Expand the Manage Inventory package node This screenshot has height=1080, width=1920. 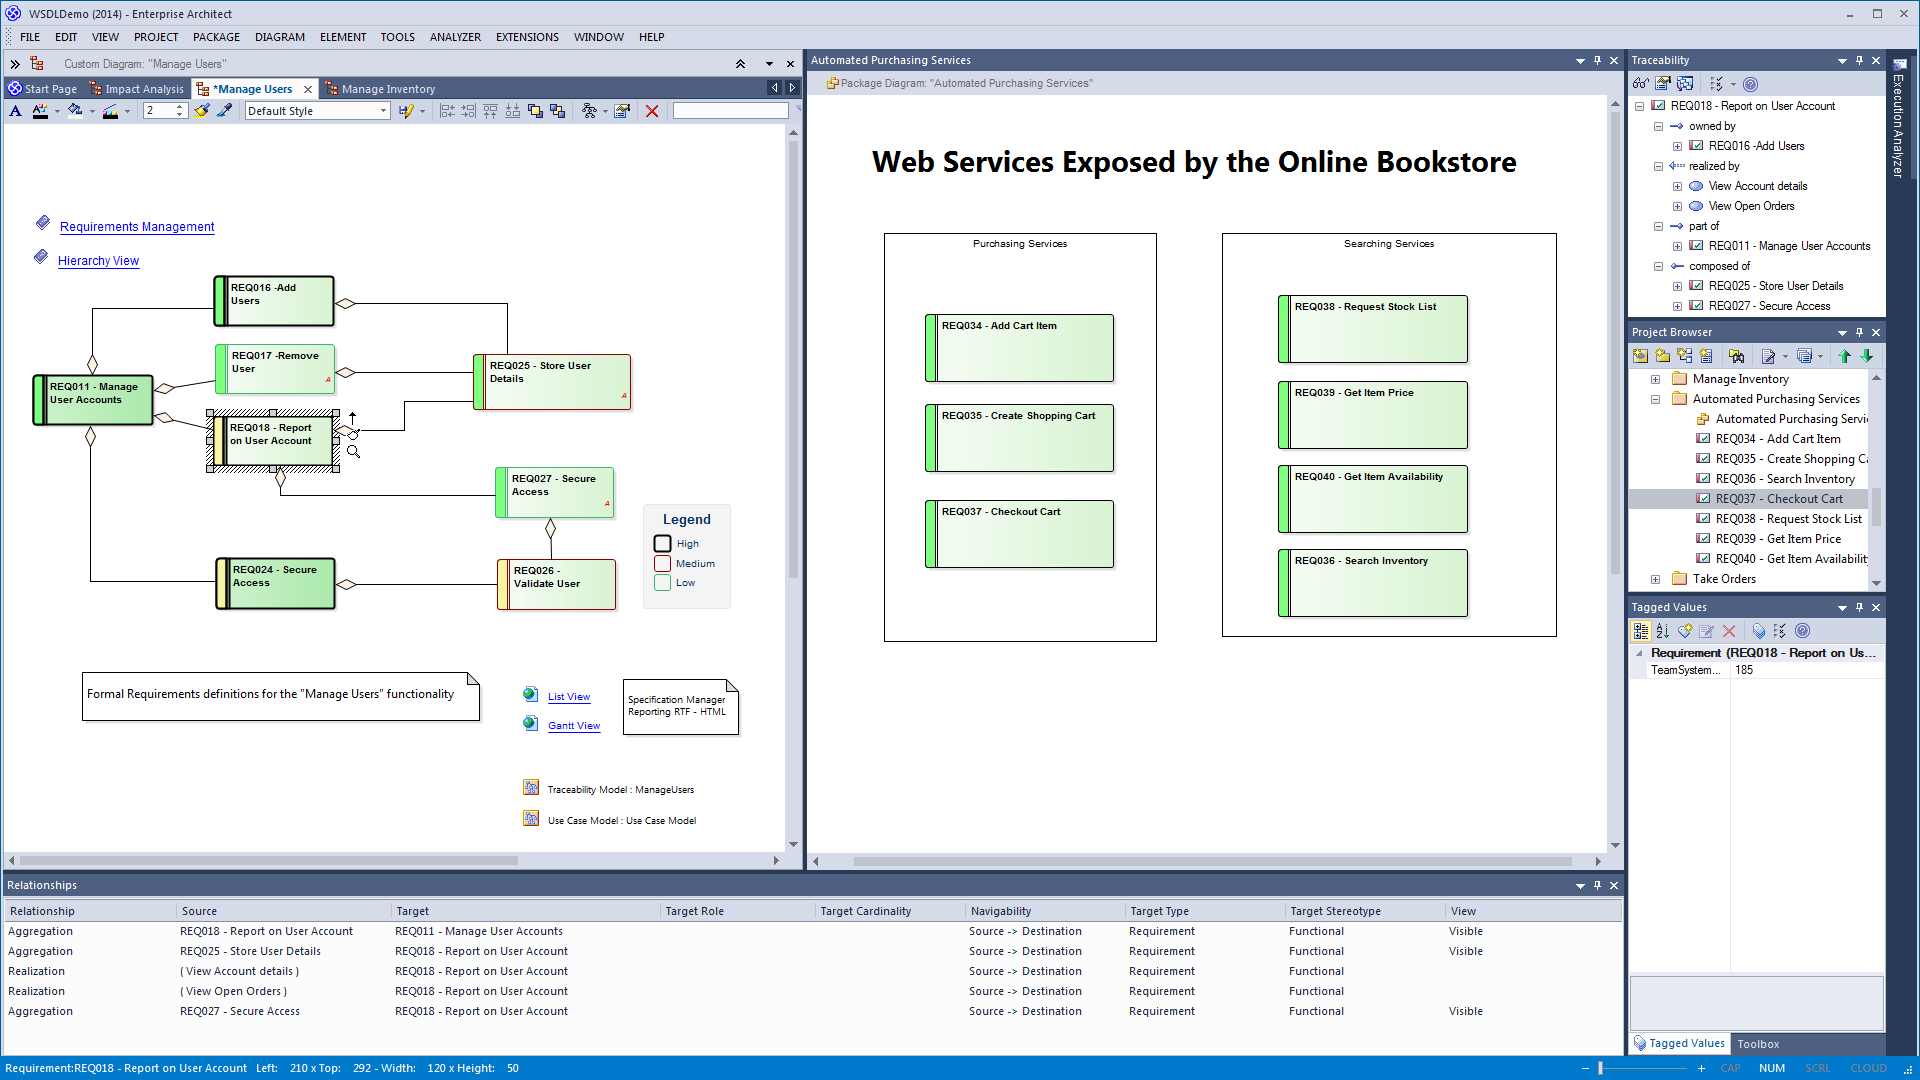click(1656, 379)
